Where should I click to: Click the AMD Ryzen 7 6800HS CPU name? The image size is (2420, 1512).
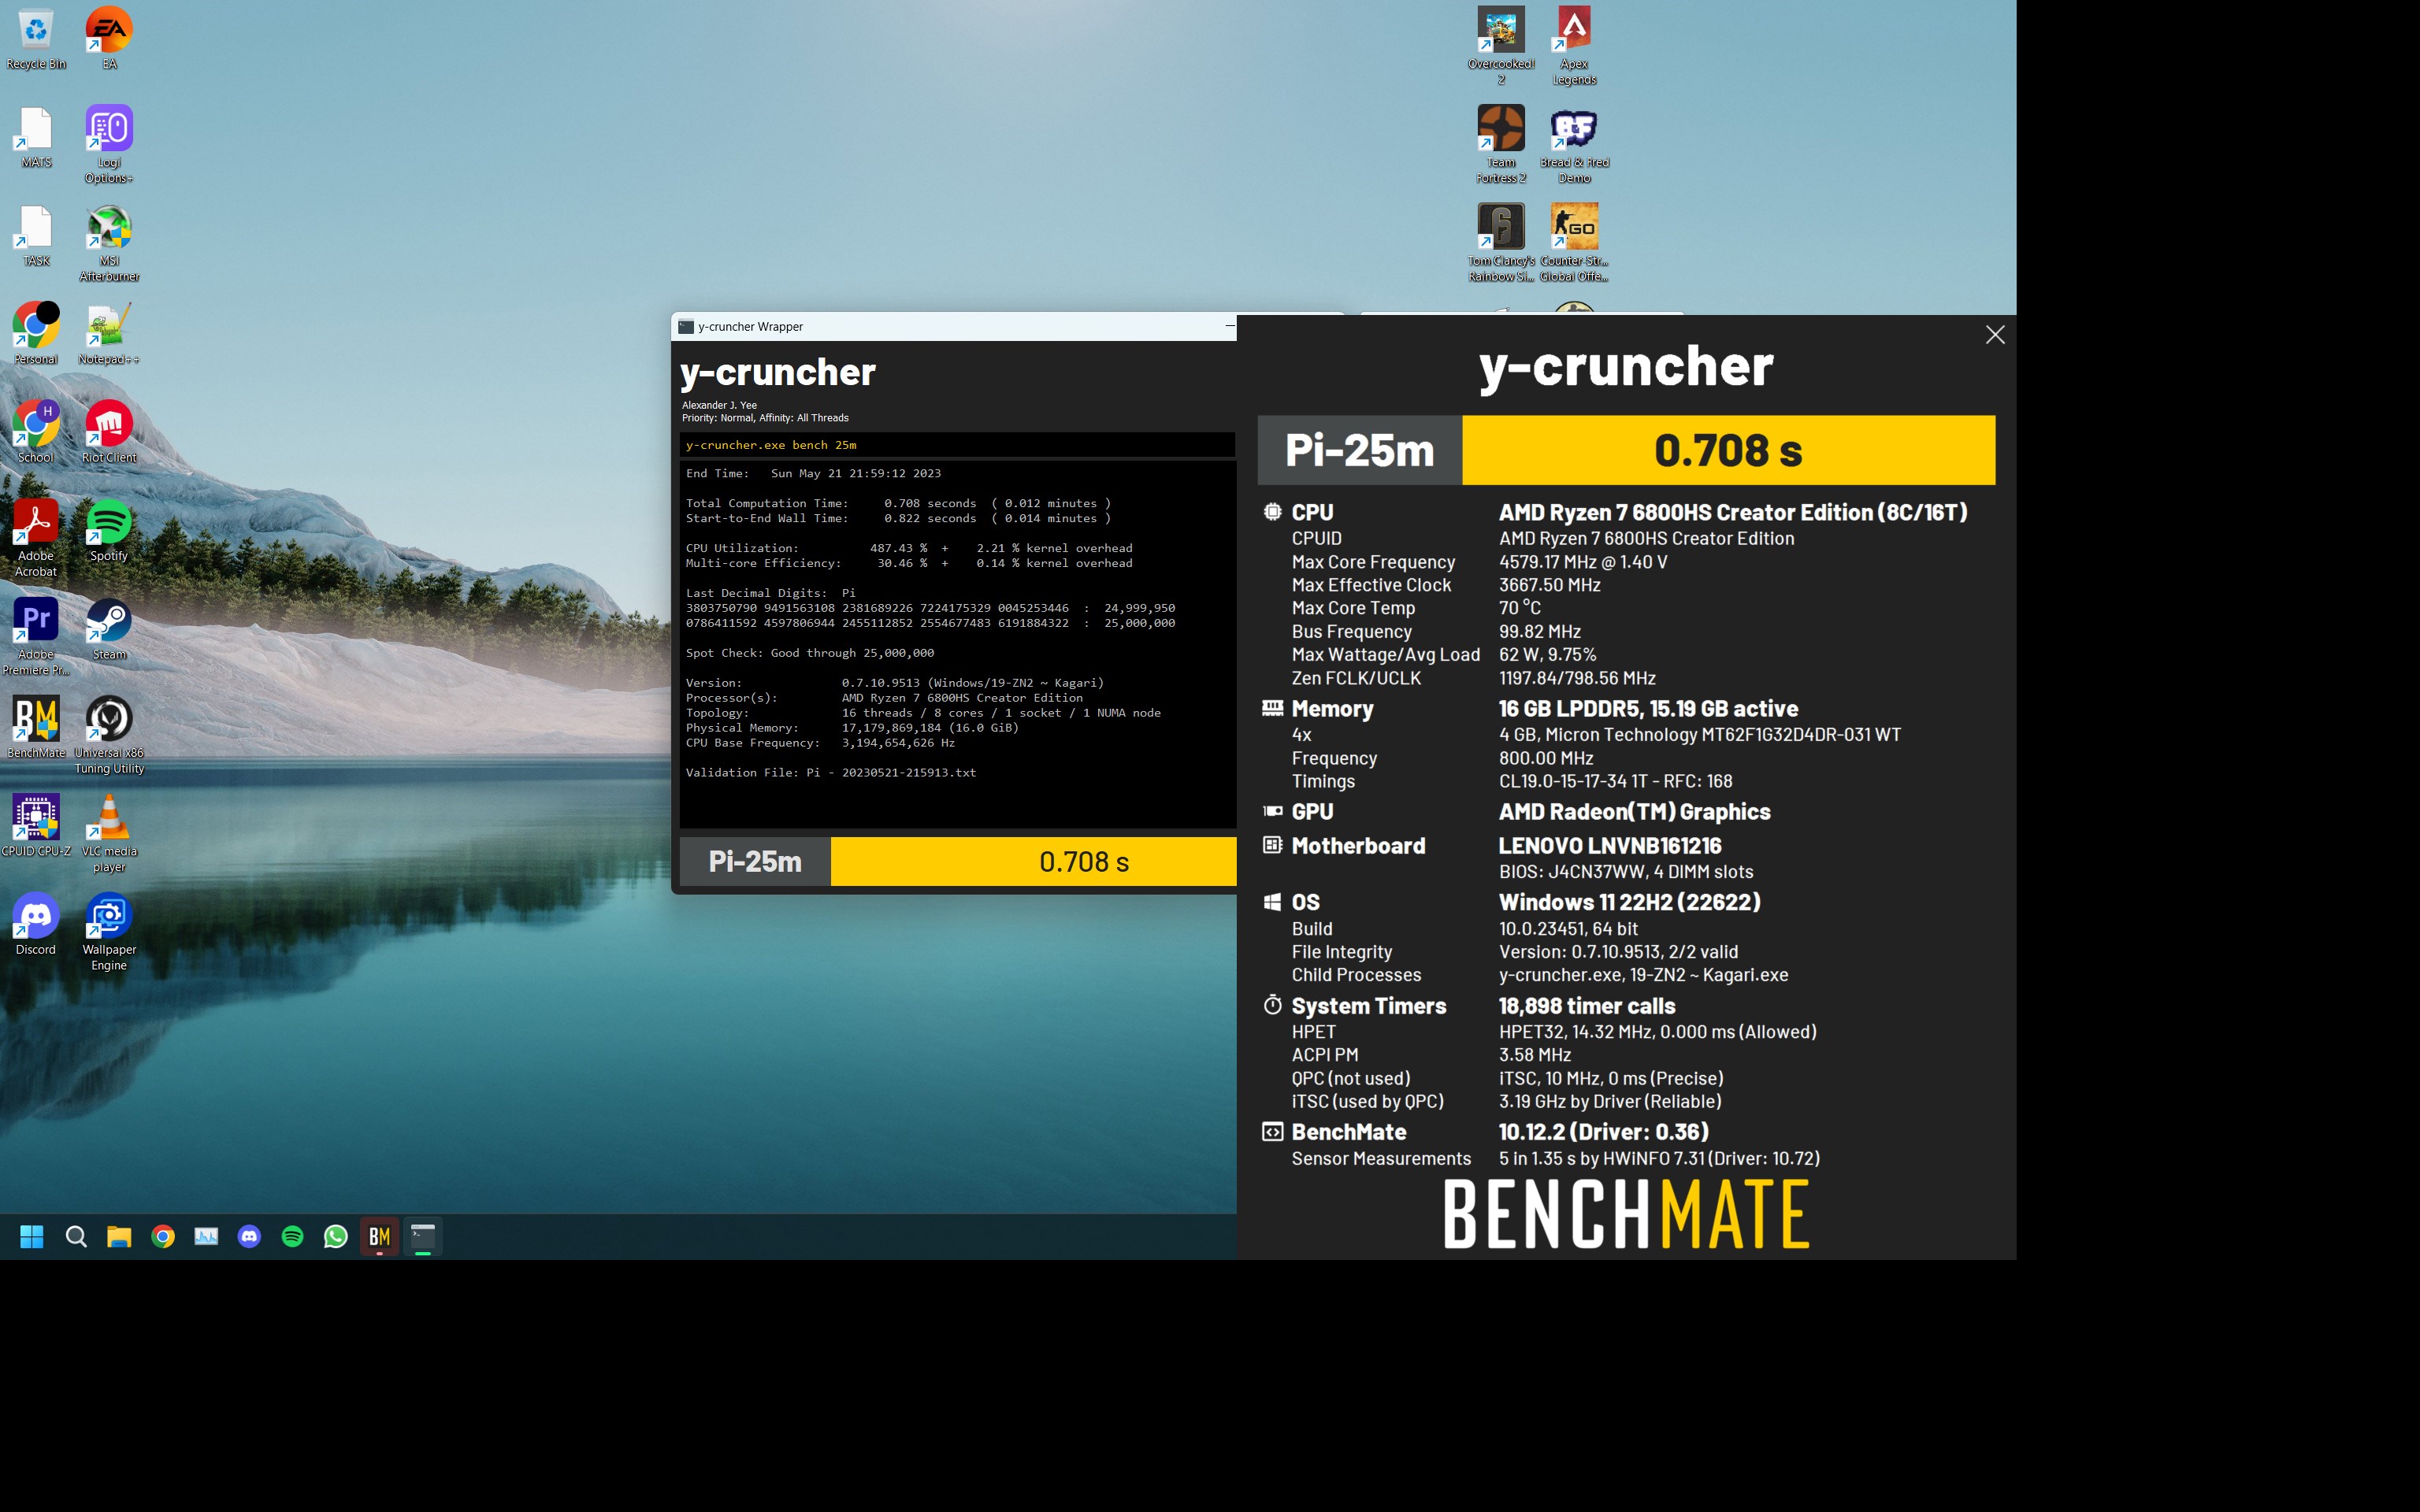pos(1732,512)
